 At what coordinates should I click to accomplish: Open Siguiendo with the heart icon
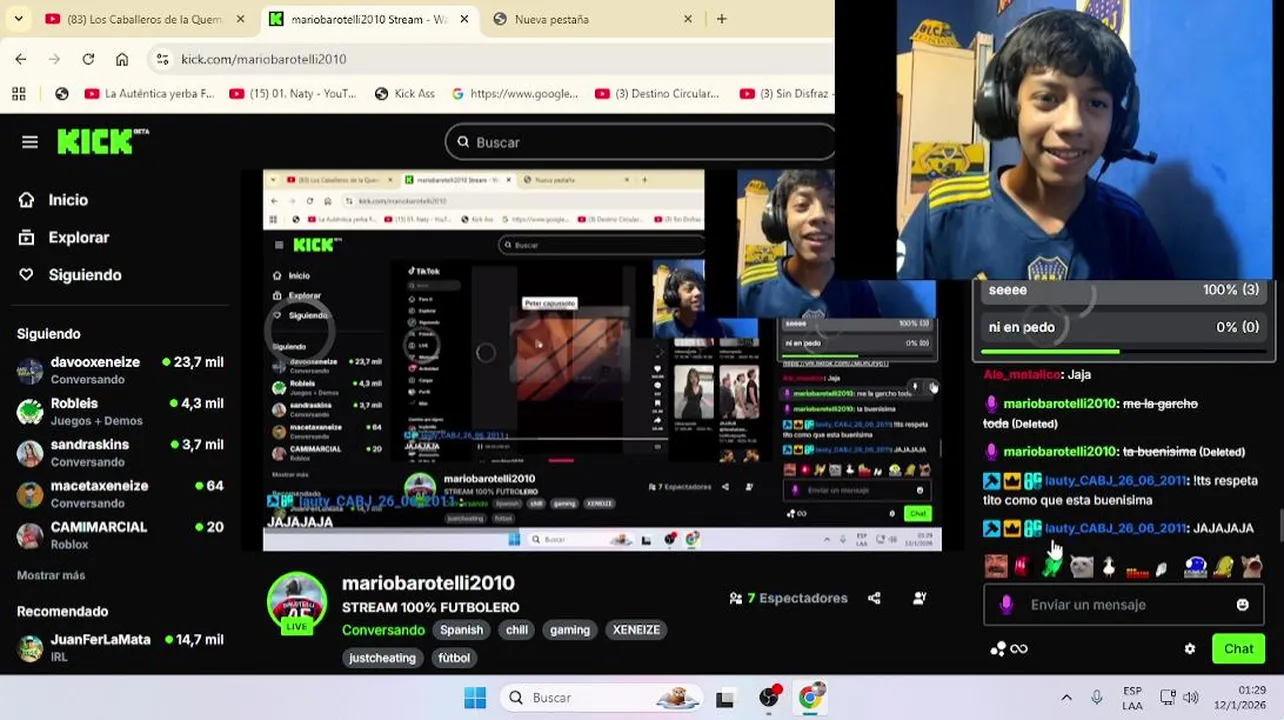[70, 275]
